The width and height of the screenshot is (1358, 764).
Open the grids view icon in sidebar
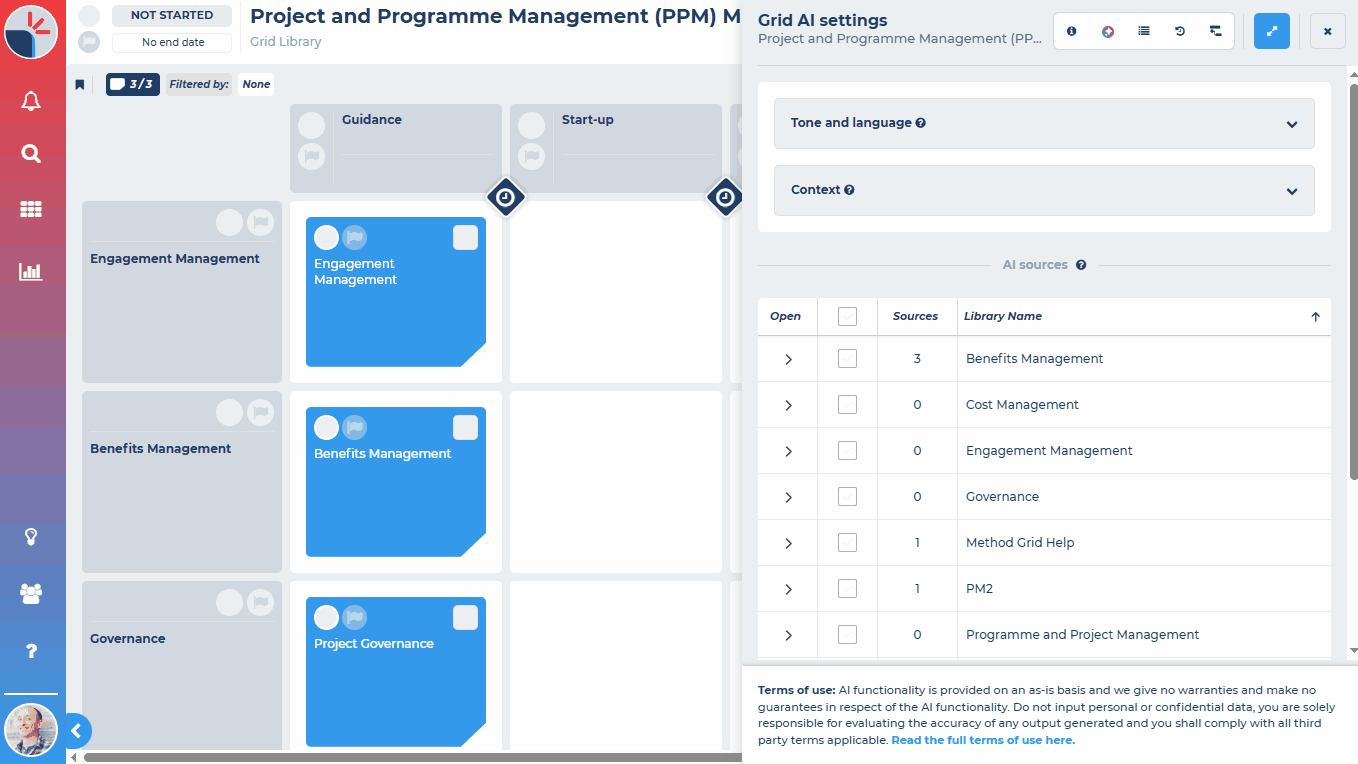point(31,209)
